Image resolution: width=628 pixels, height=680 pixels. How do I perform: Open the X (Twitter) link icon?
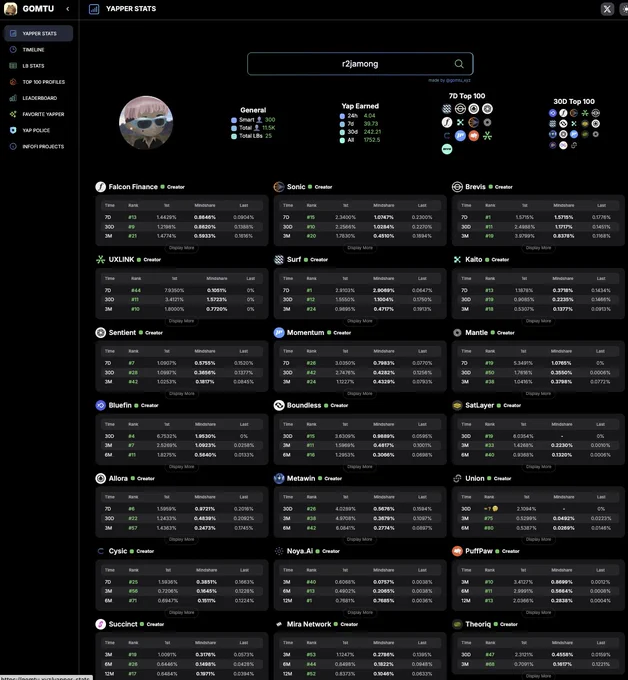point(607,9)
